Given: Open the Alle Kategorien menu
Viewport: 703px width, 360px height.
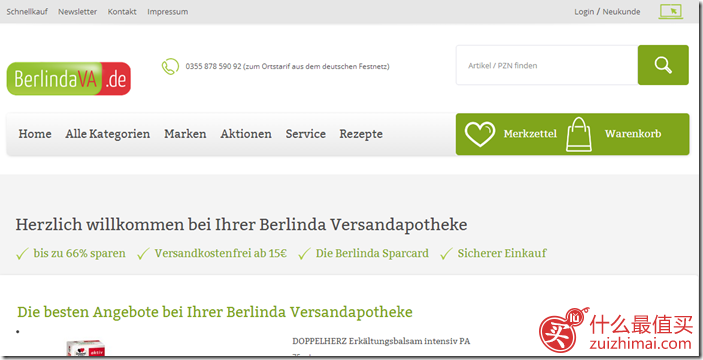Looking at the screenshot, I should click(108, 134).
